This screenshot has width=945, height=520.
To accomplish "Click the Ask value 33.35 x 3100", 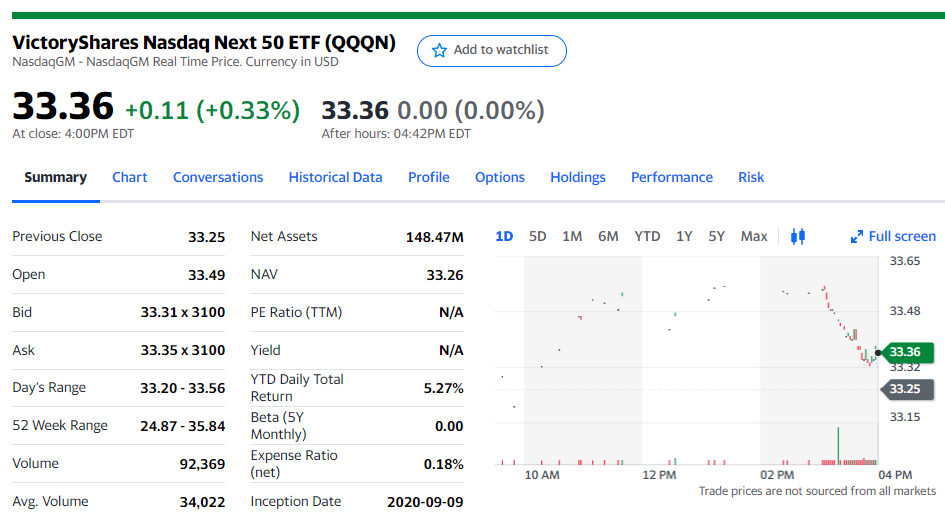I will click(x=183, y=350).
